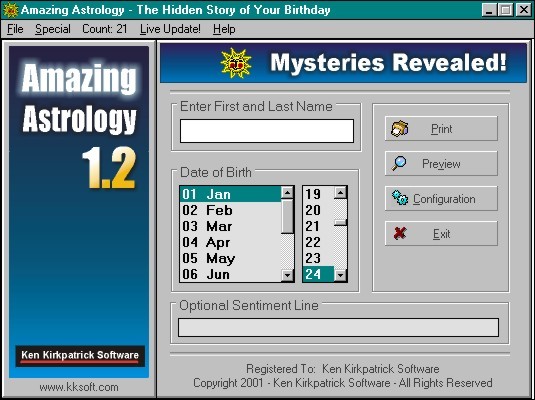Select day 22 in day list
This screenshot has width=535, height=400.
click(x=318, y=242)
